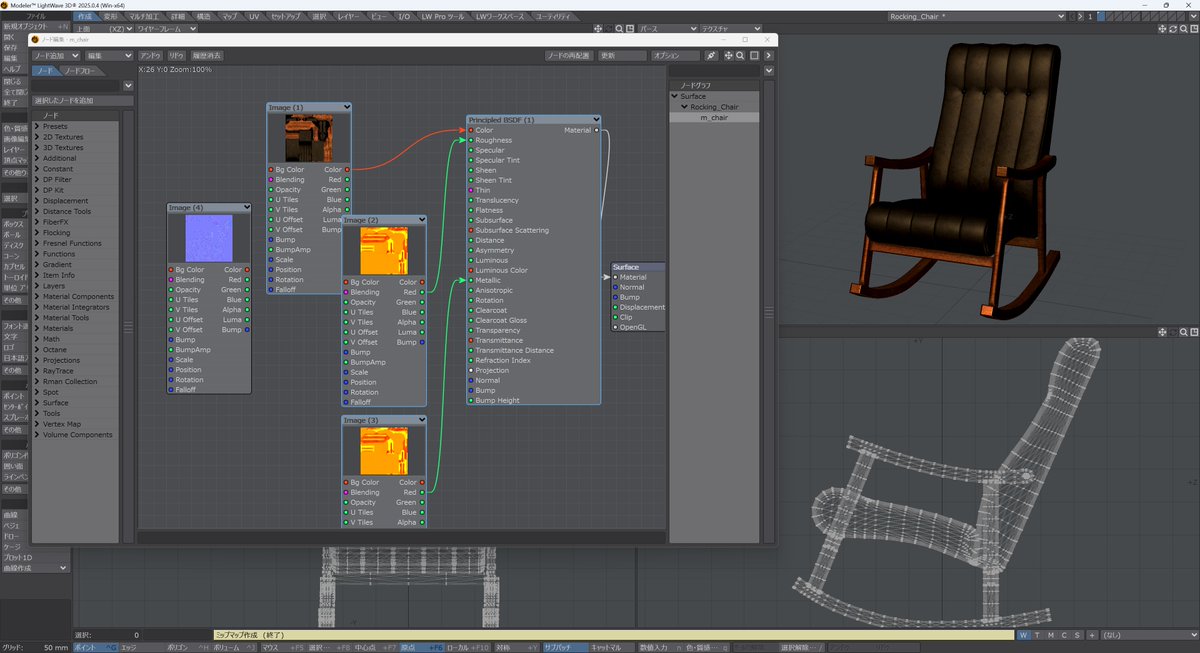This screenshot has height=653, width=1200.
Task: Toggle ポイント selection mode in bottom bar
Action: tap(96, 647)
